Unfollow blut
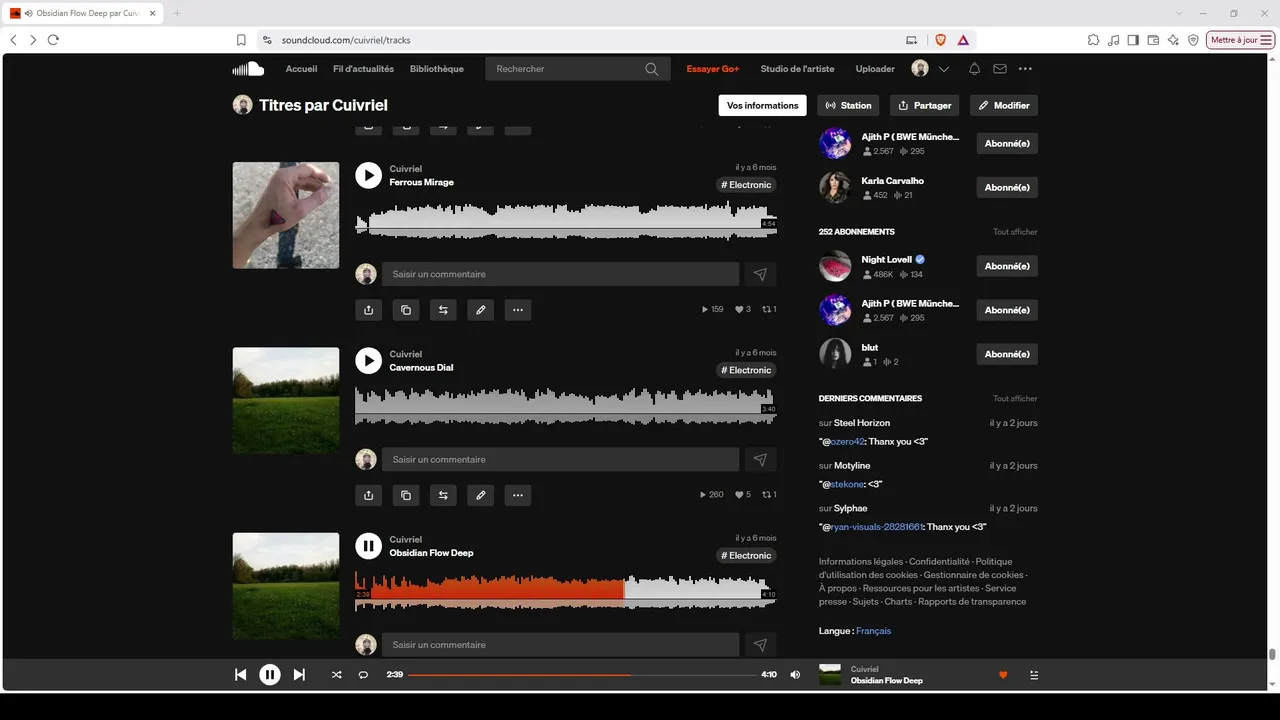This screenshot has width=1280, height=720. (1007, 354)
